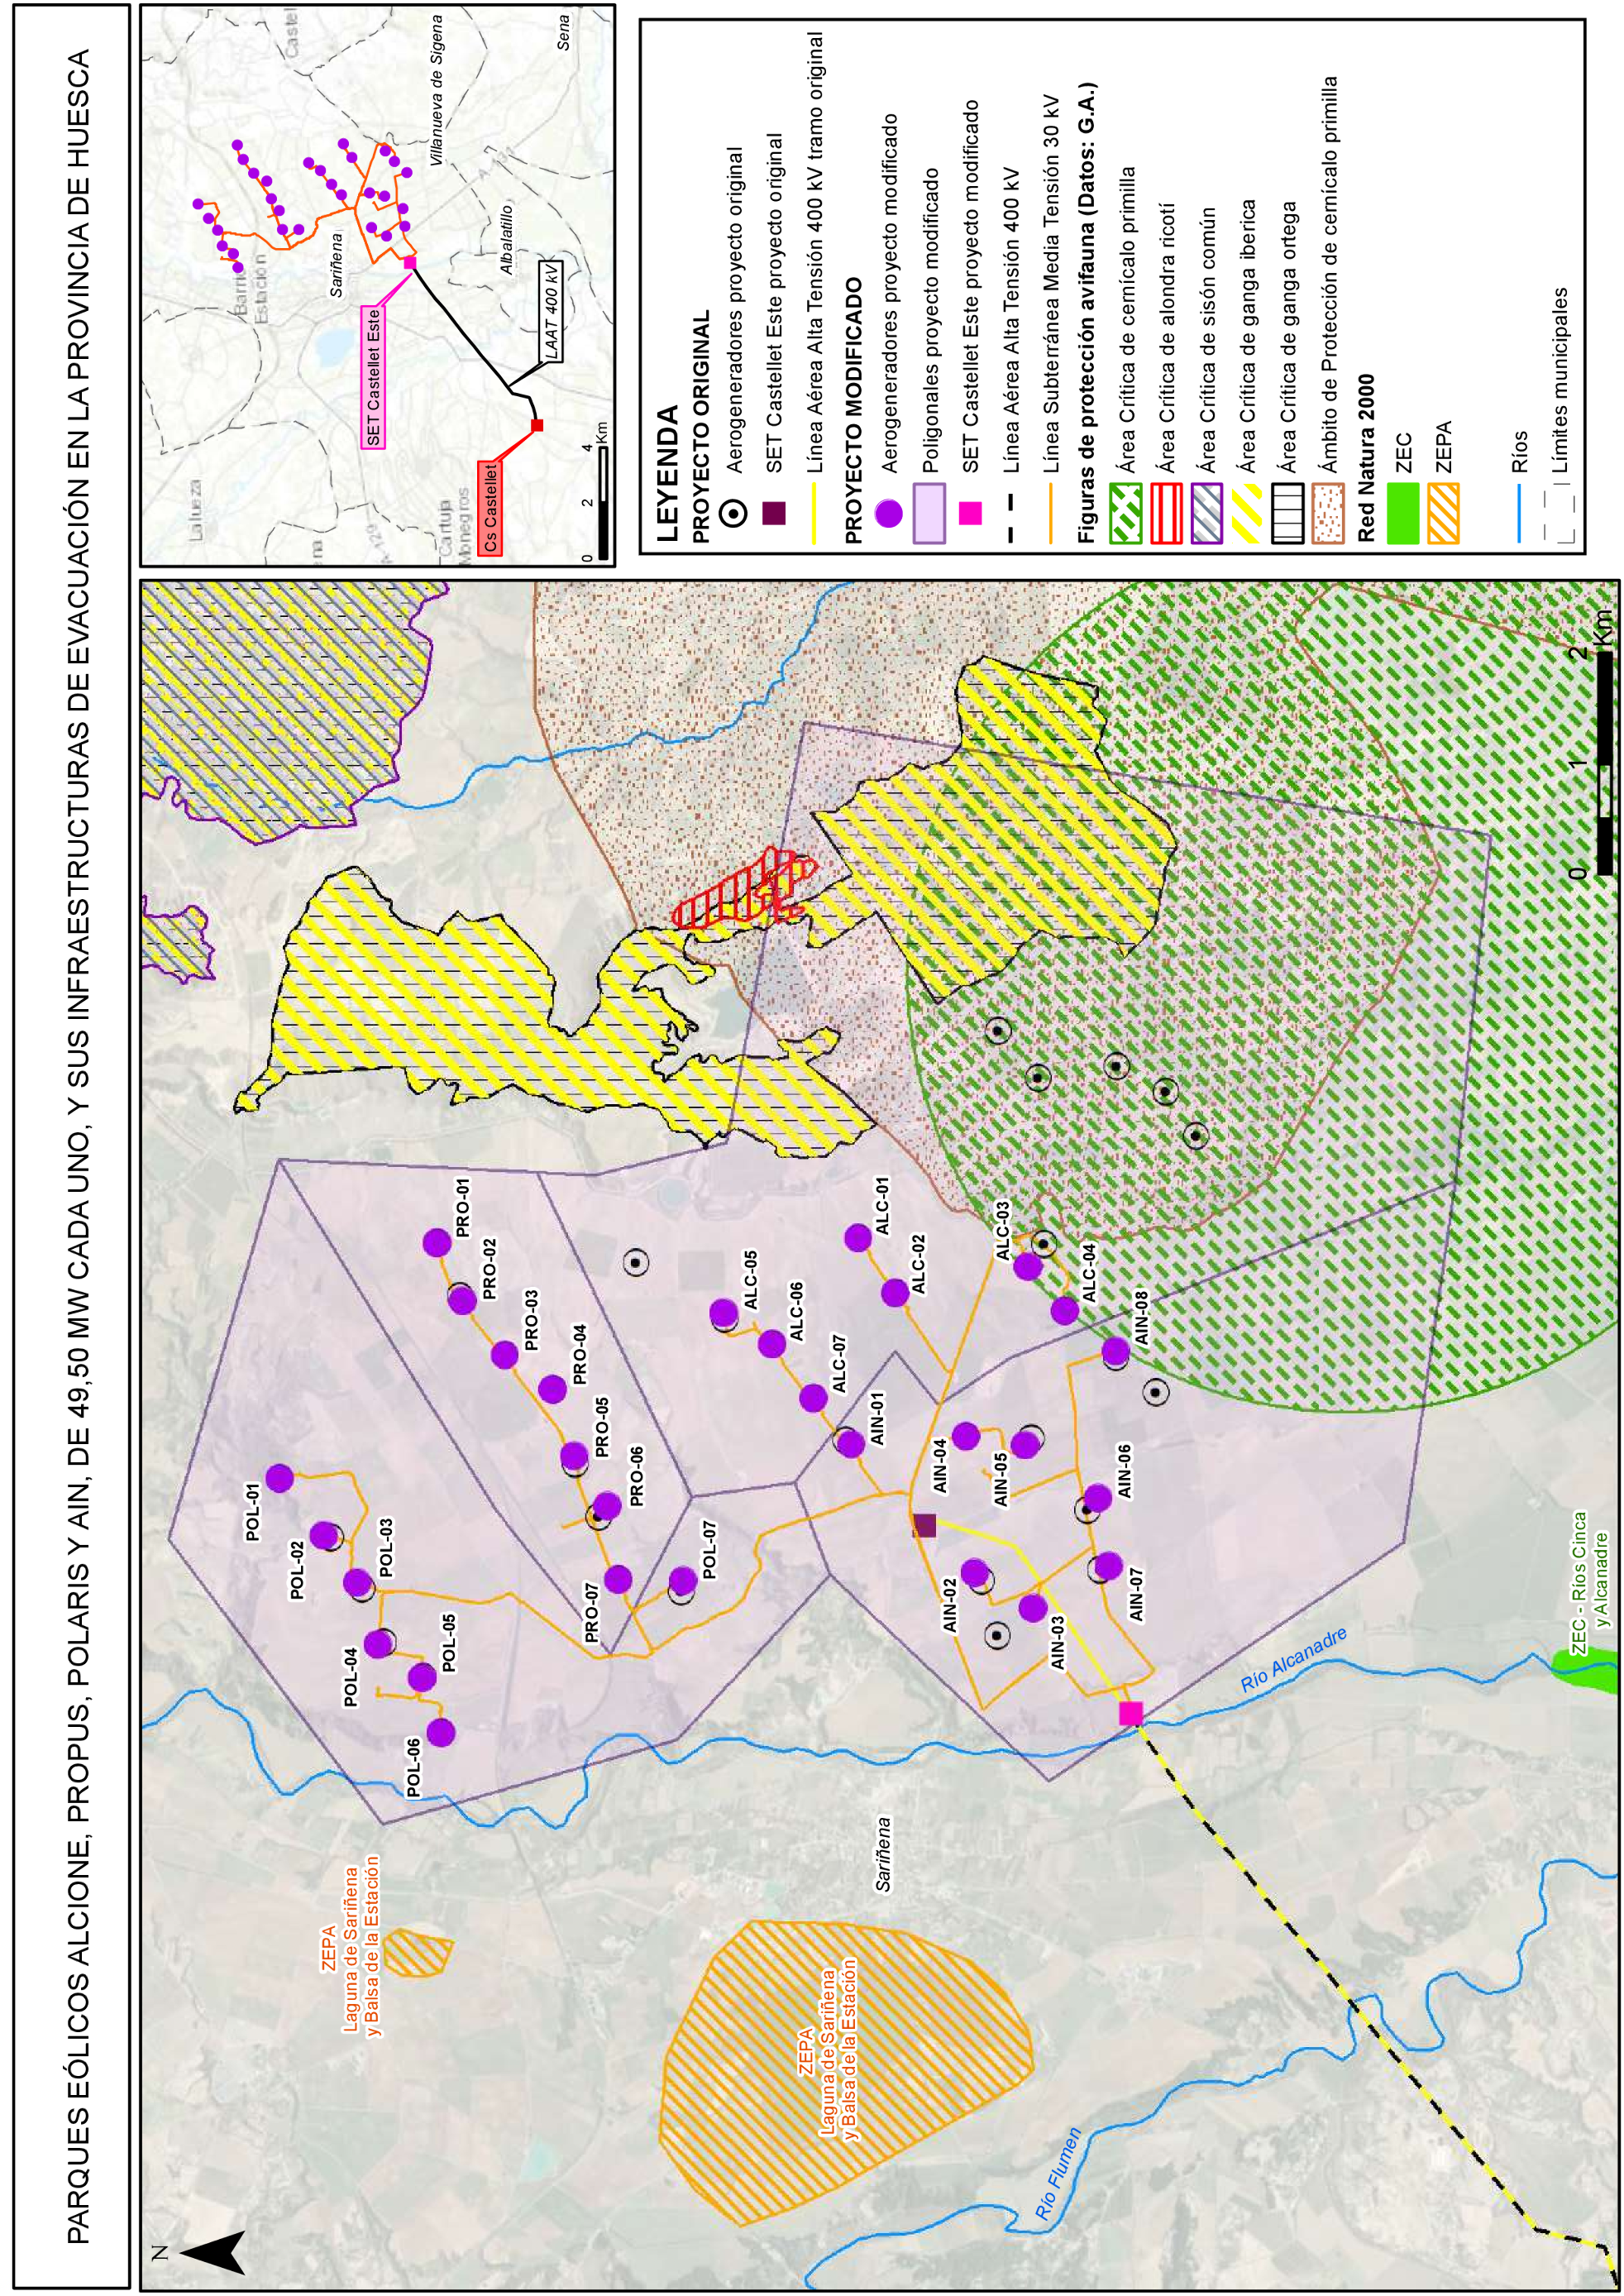The height and width of the screenshot is (2296, 1624).
Task: Click green hatch swatch for cernícalo primilla critical area
Action: point(1126,514)
